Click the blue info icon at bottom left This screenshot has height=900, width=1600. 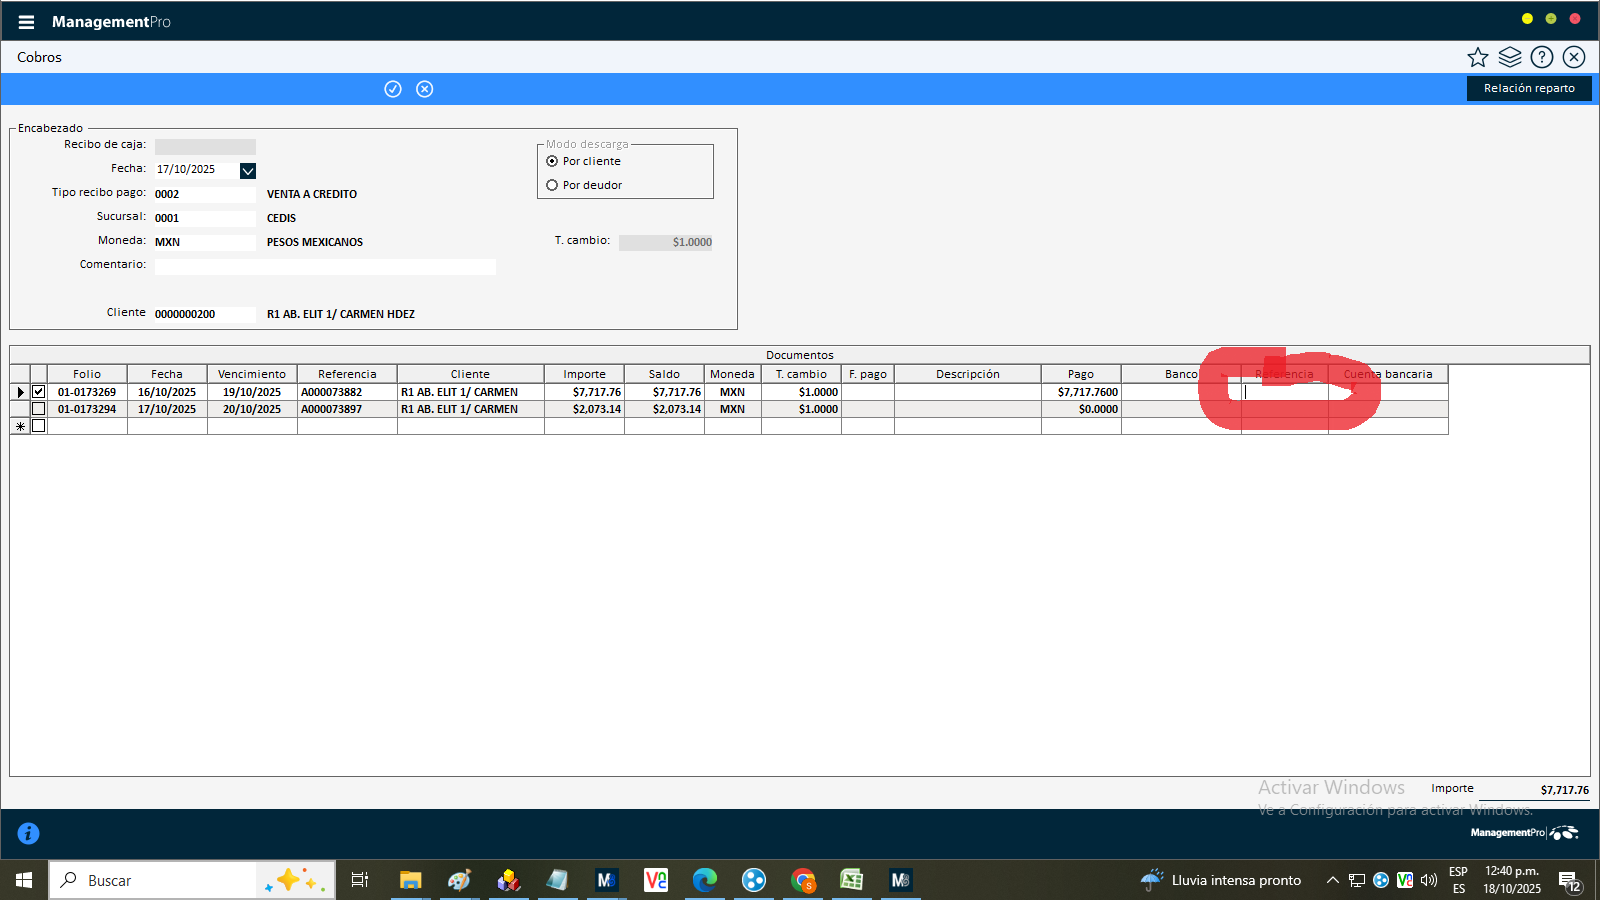point(28,833)
